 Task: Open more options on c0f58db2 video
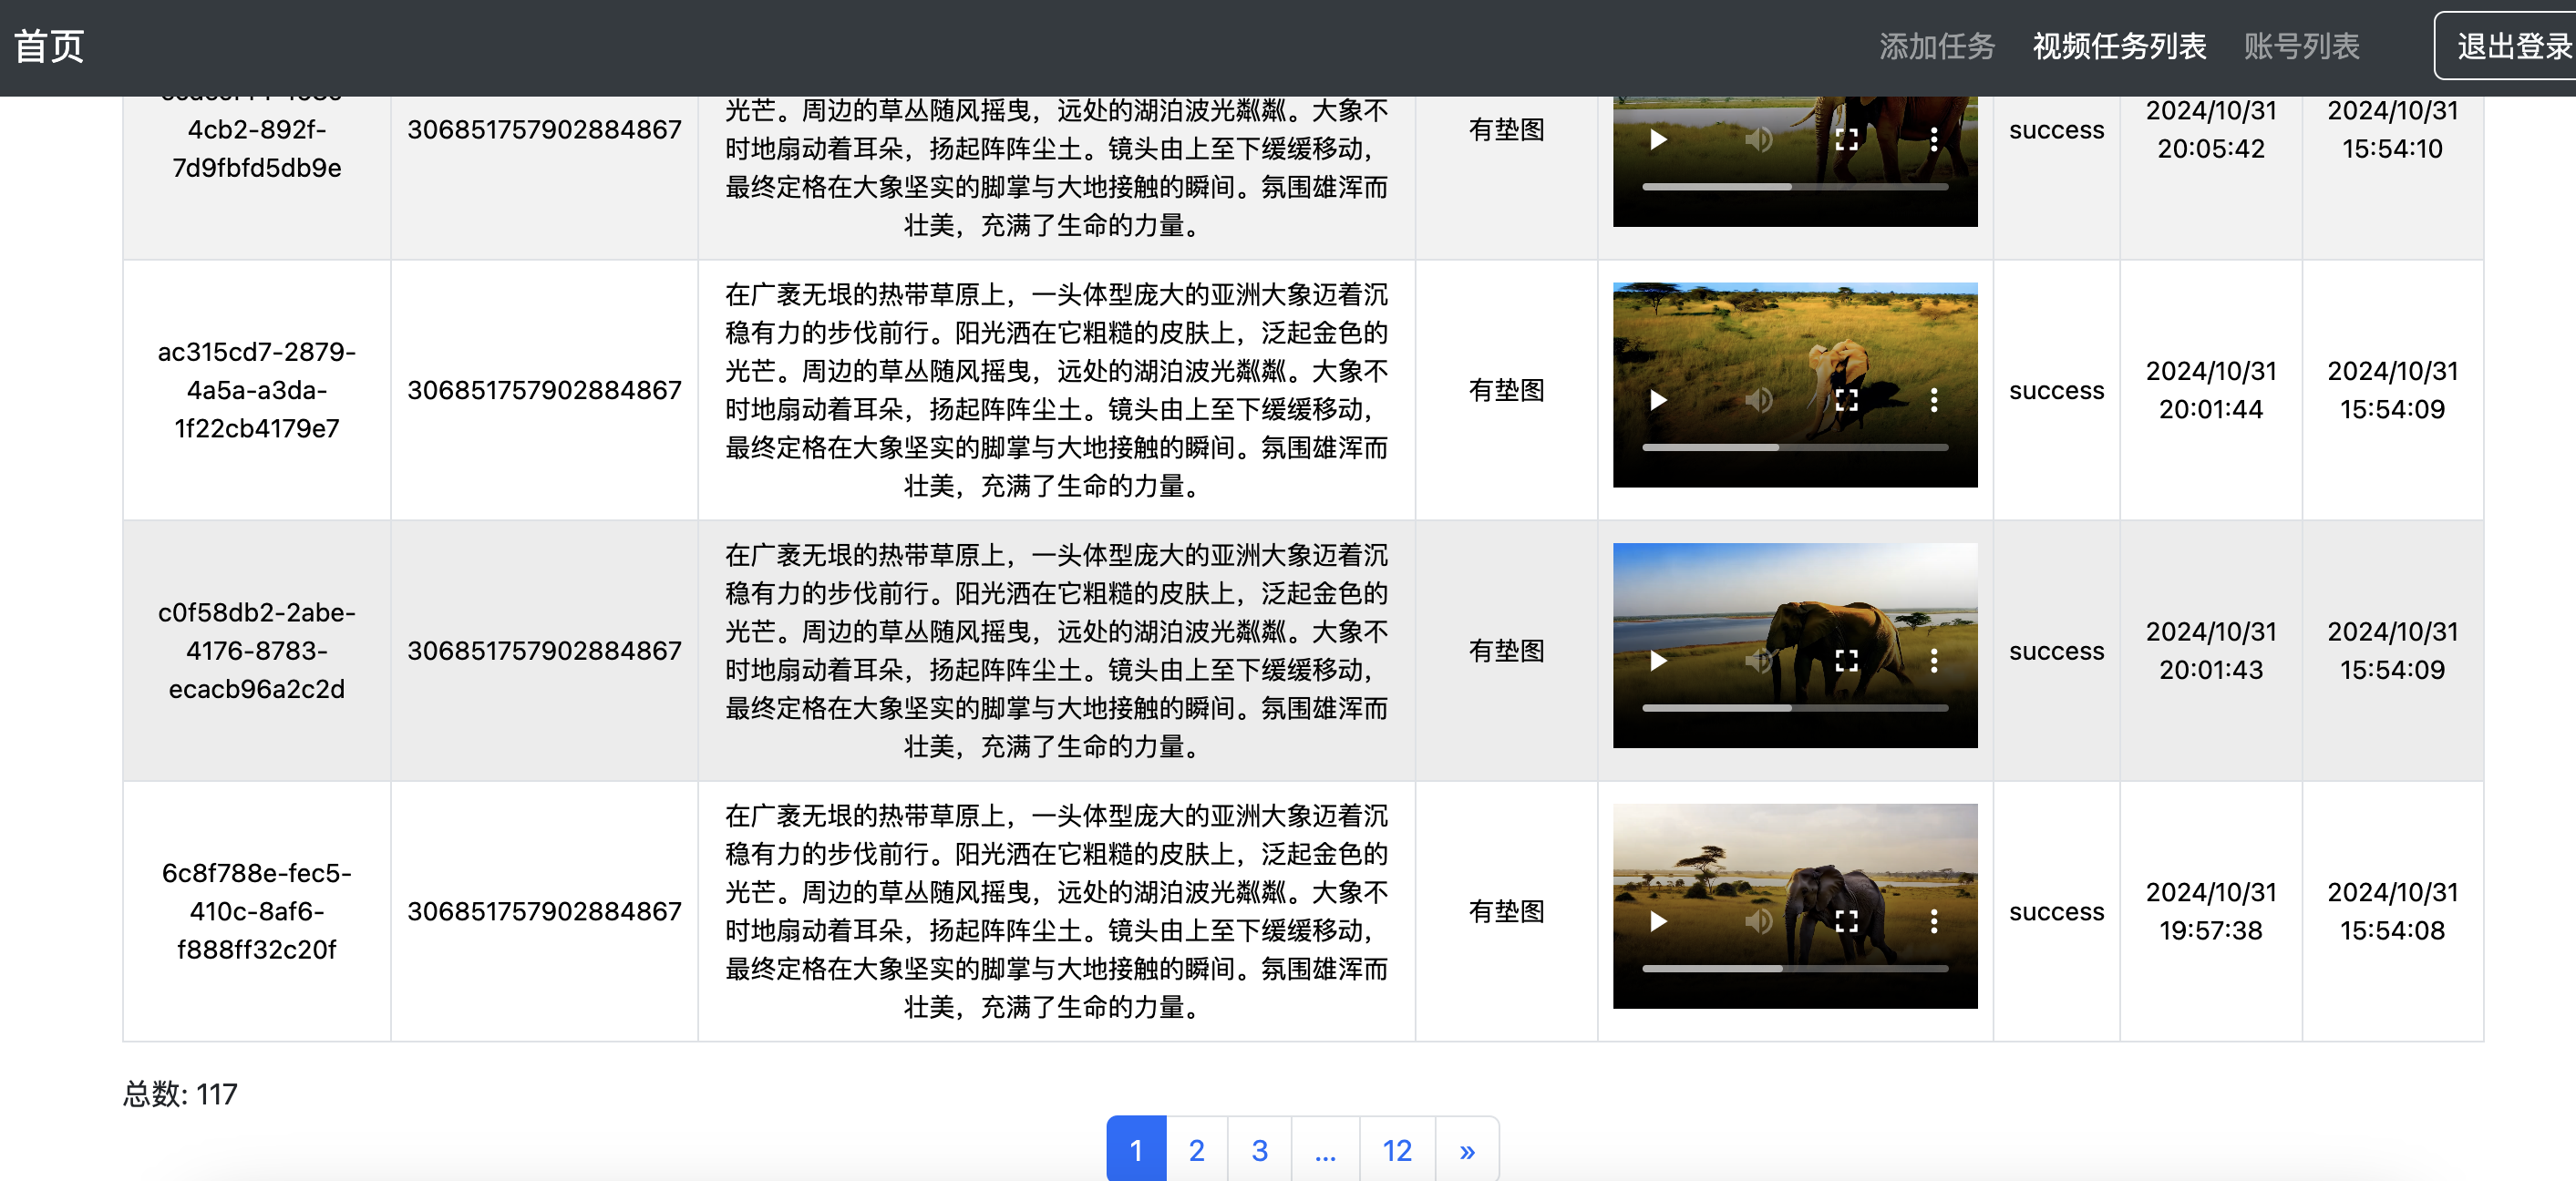point(1933,660)
